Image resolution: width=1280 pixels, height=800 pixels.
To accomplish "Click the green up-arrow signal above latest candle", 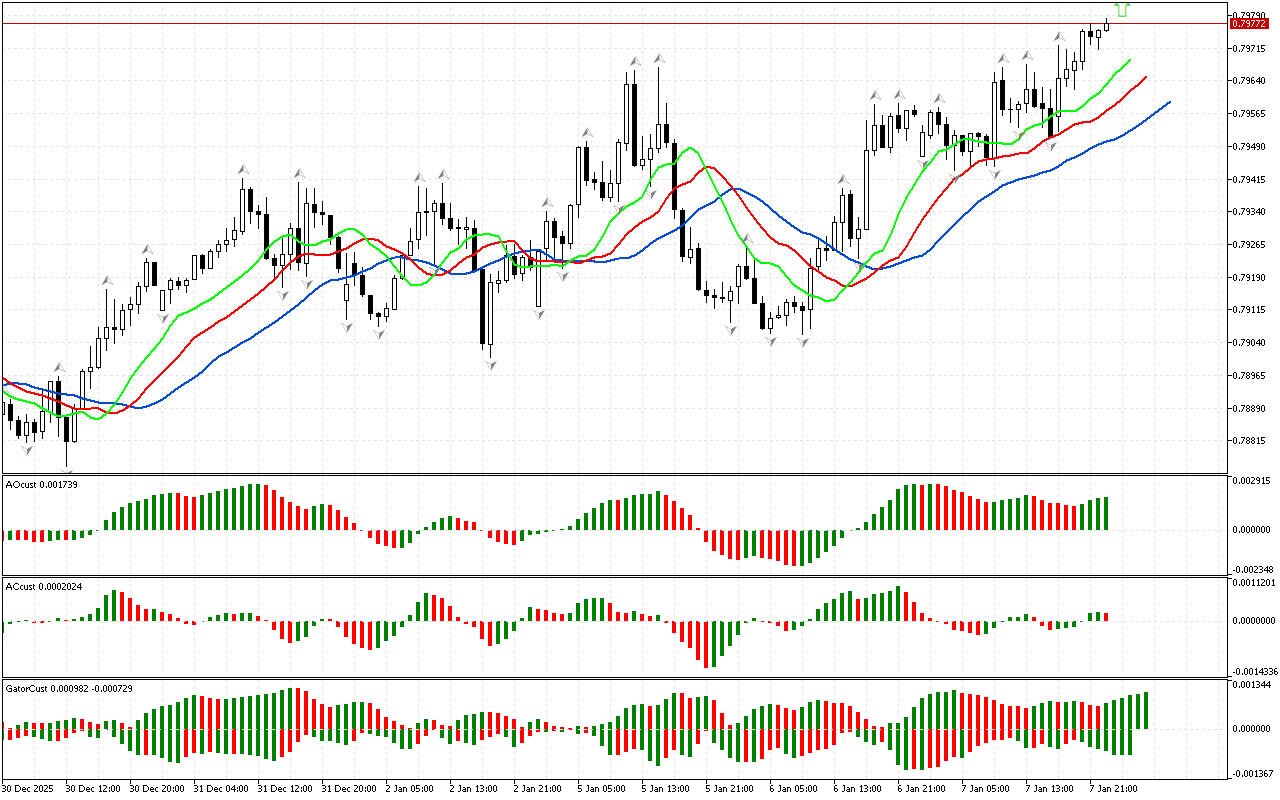I will [1122, 10].
